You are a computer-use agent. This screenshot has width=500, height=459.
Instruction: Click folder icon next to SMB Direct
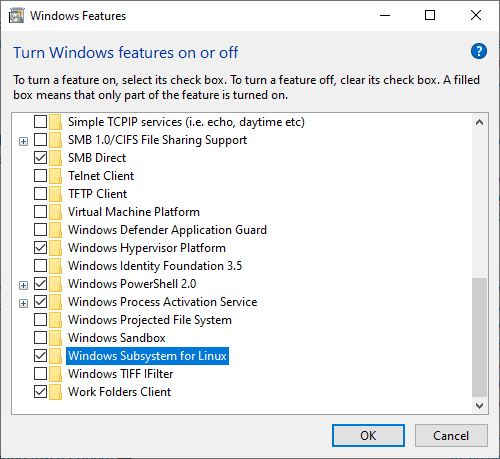[56, 158]
